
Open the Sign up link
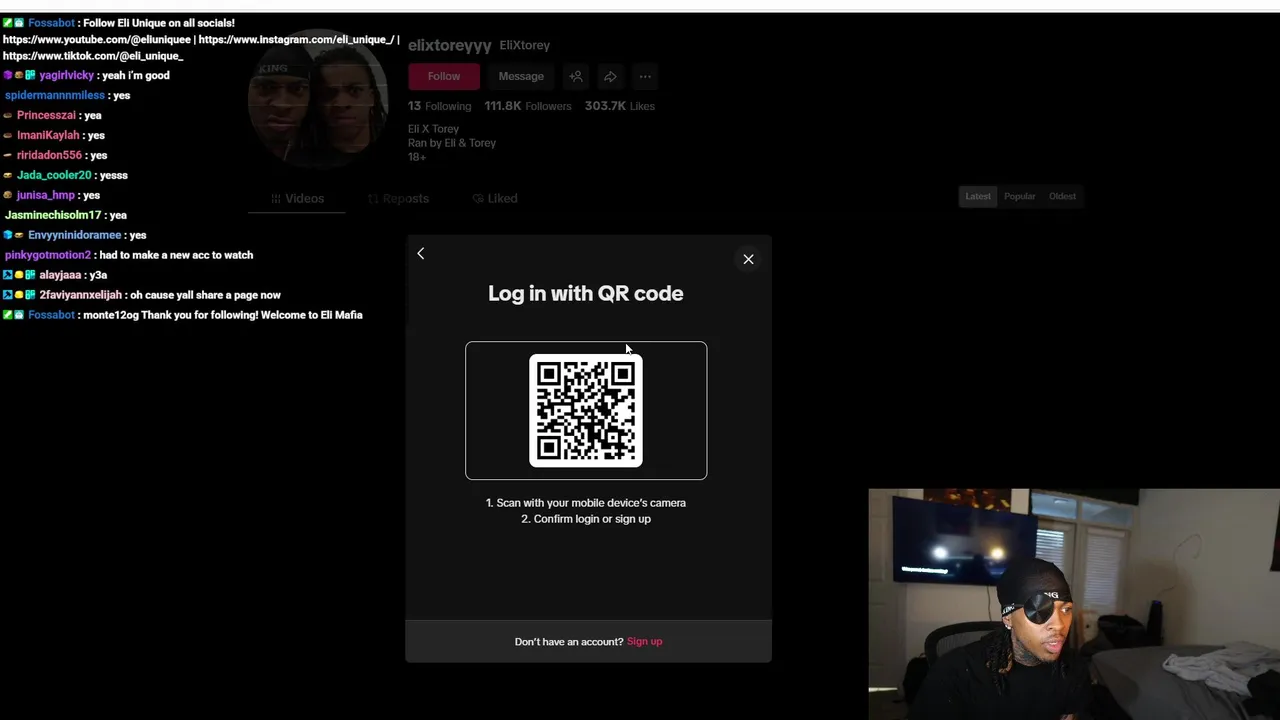[644, 642]
